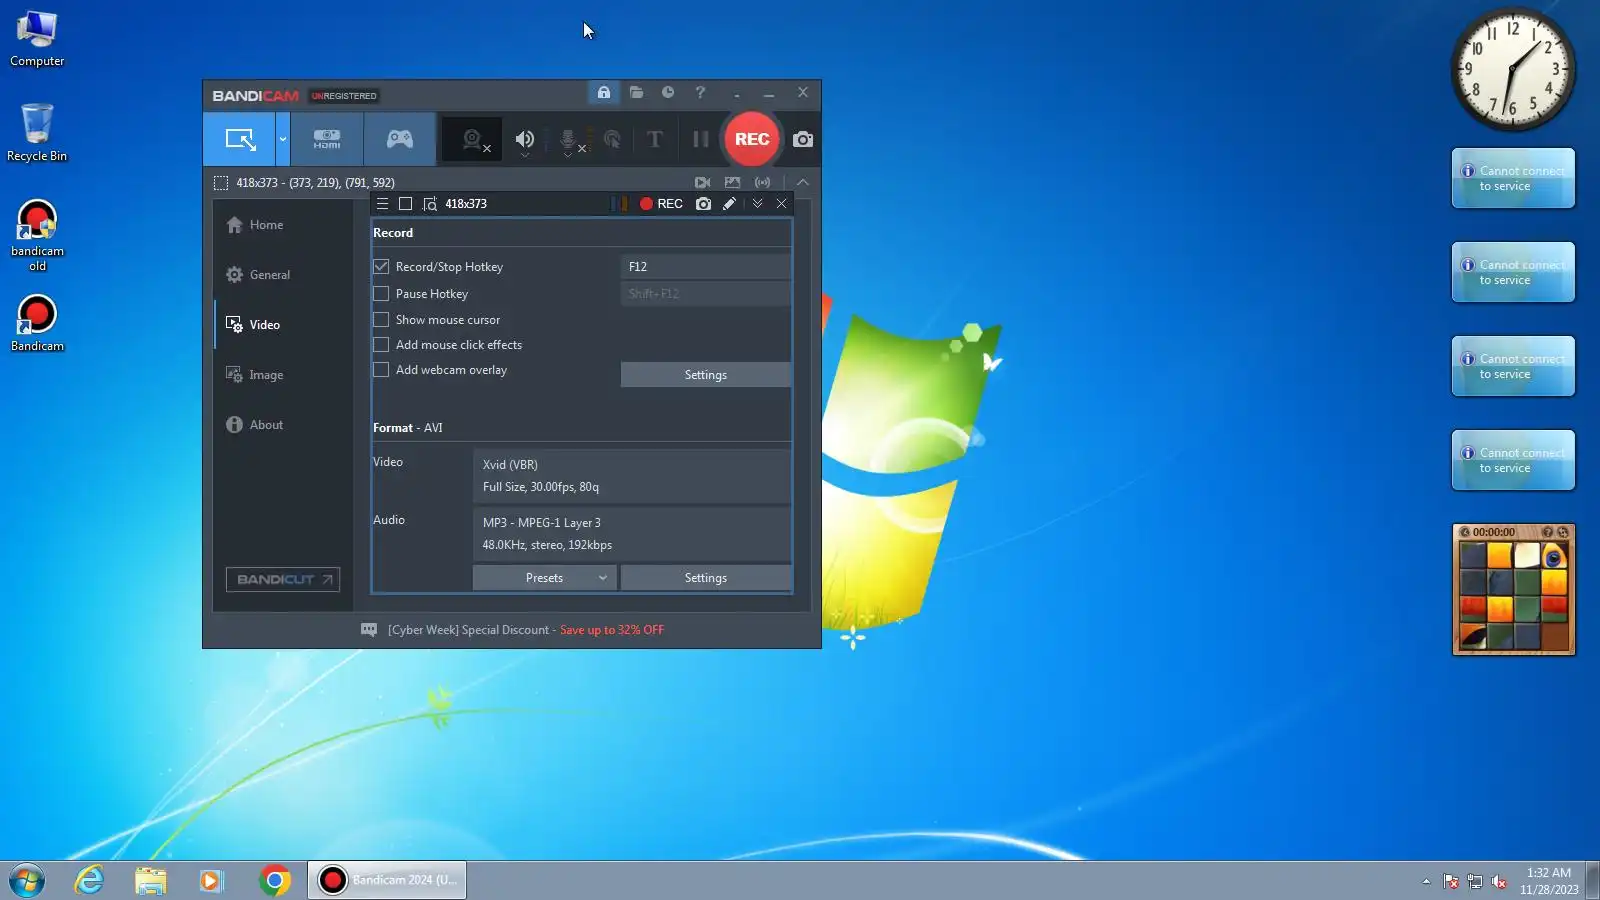The image size is (1600, 900).
Task: Select the screen rectangle recording mode
Action: [x=240, y=139]
